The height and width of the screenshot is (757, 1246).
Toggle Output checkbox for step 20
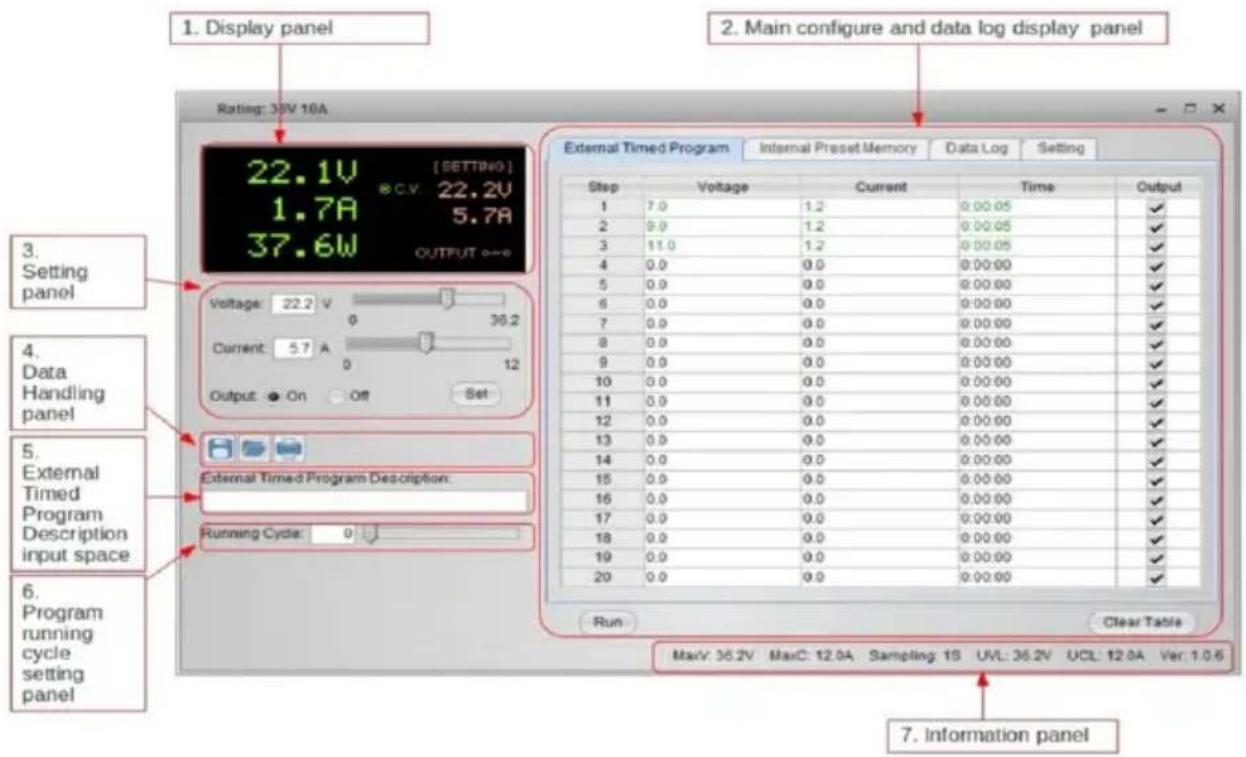point(1158,577)
